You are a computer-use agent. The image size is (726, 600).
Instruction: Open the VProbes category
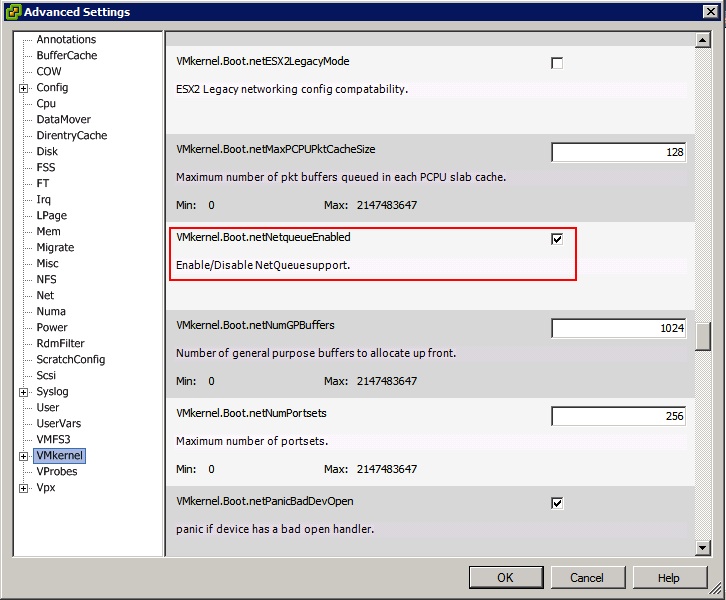[x=57, y=471]
